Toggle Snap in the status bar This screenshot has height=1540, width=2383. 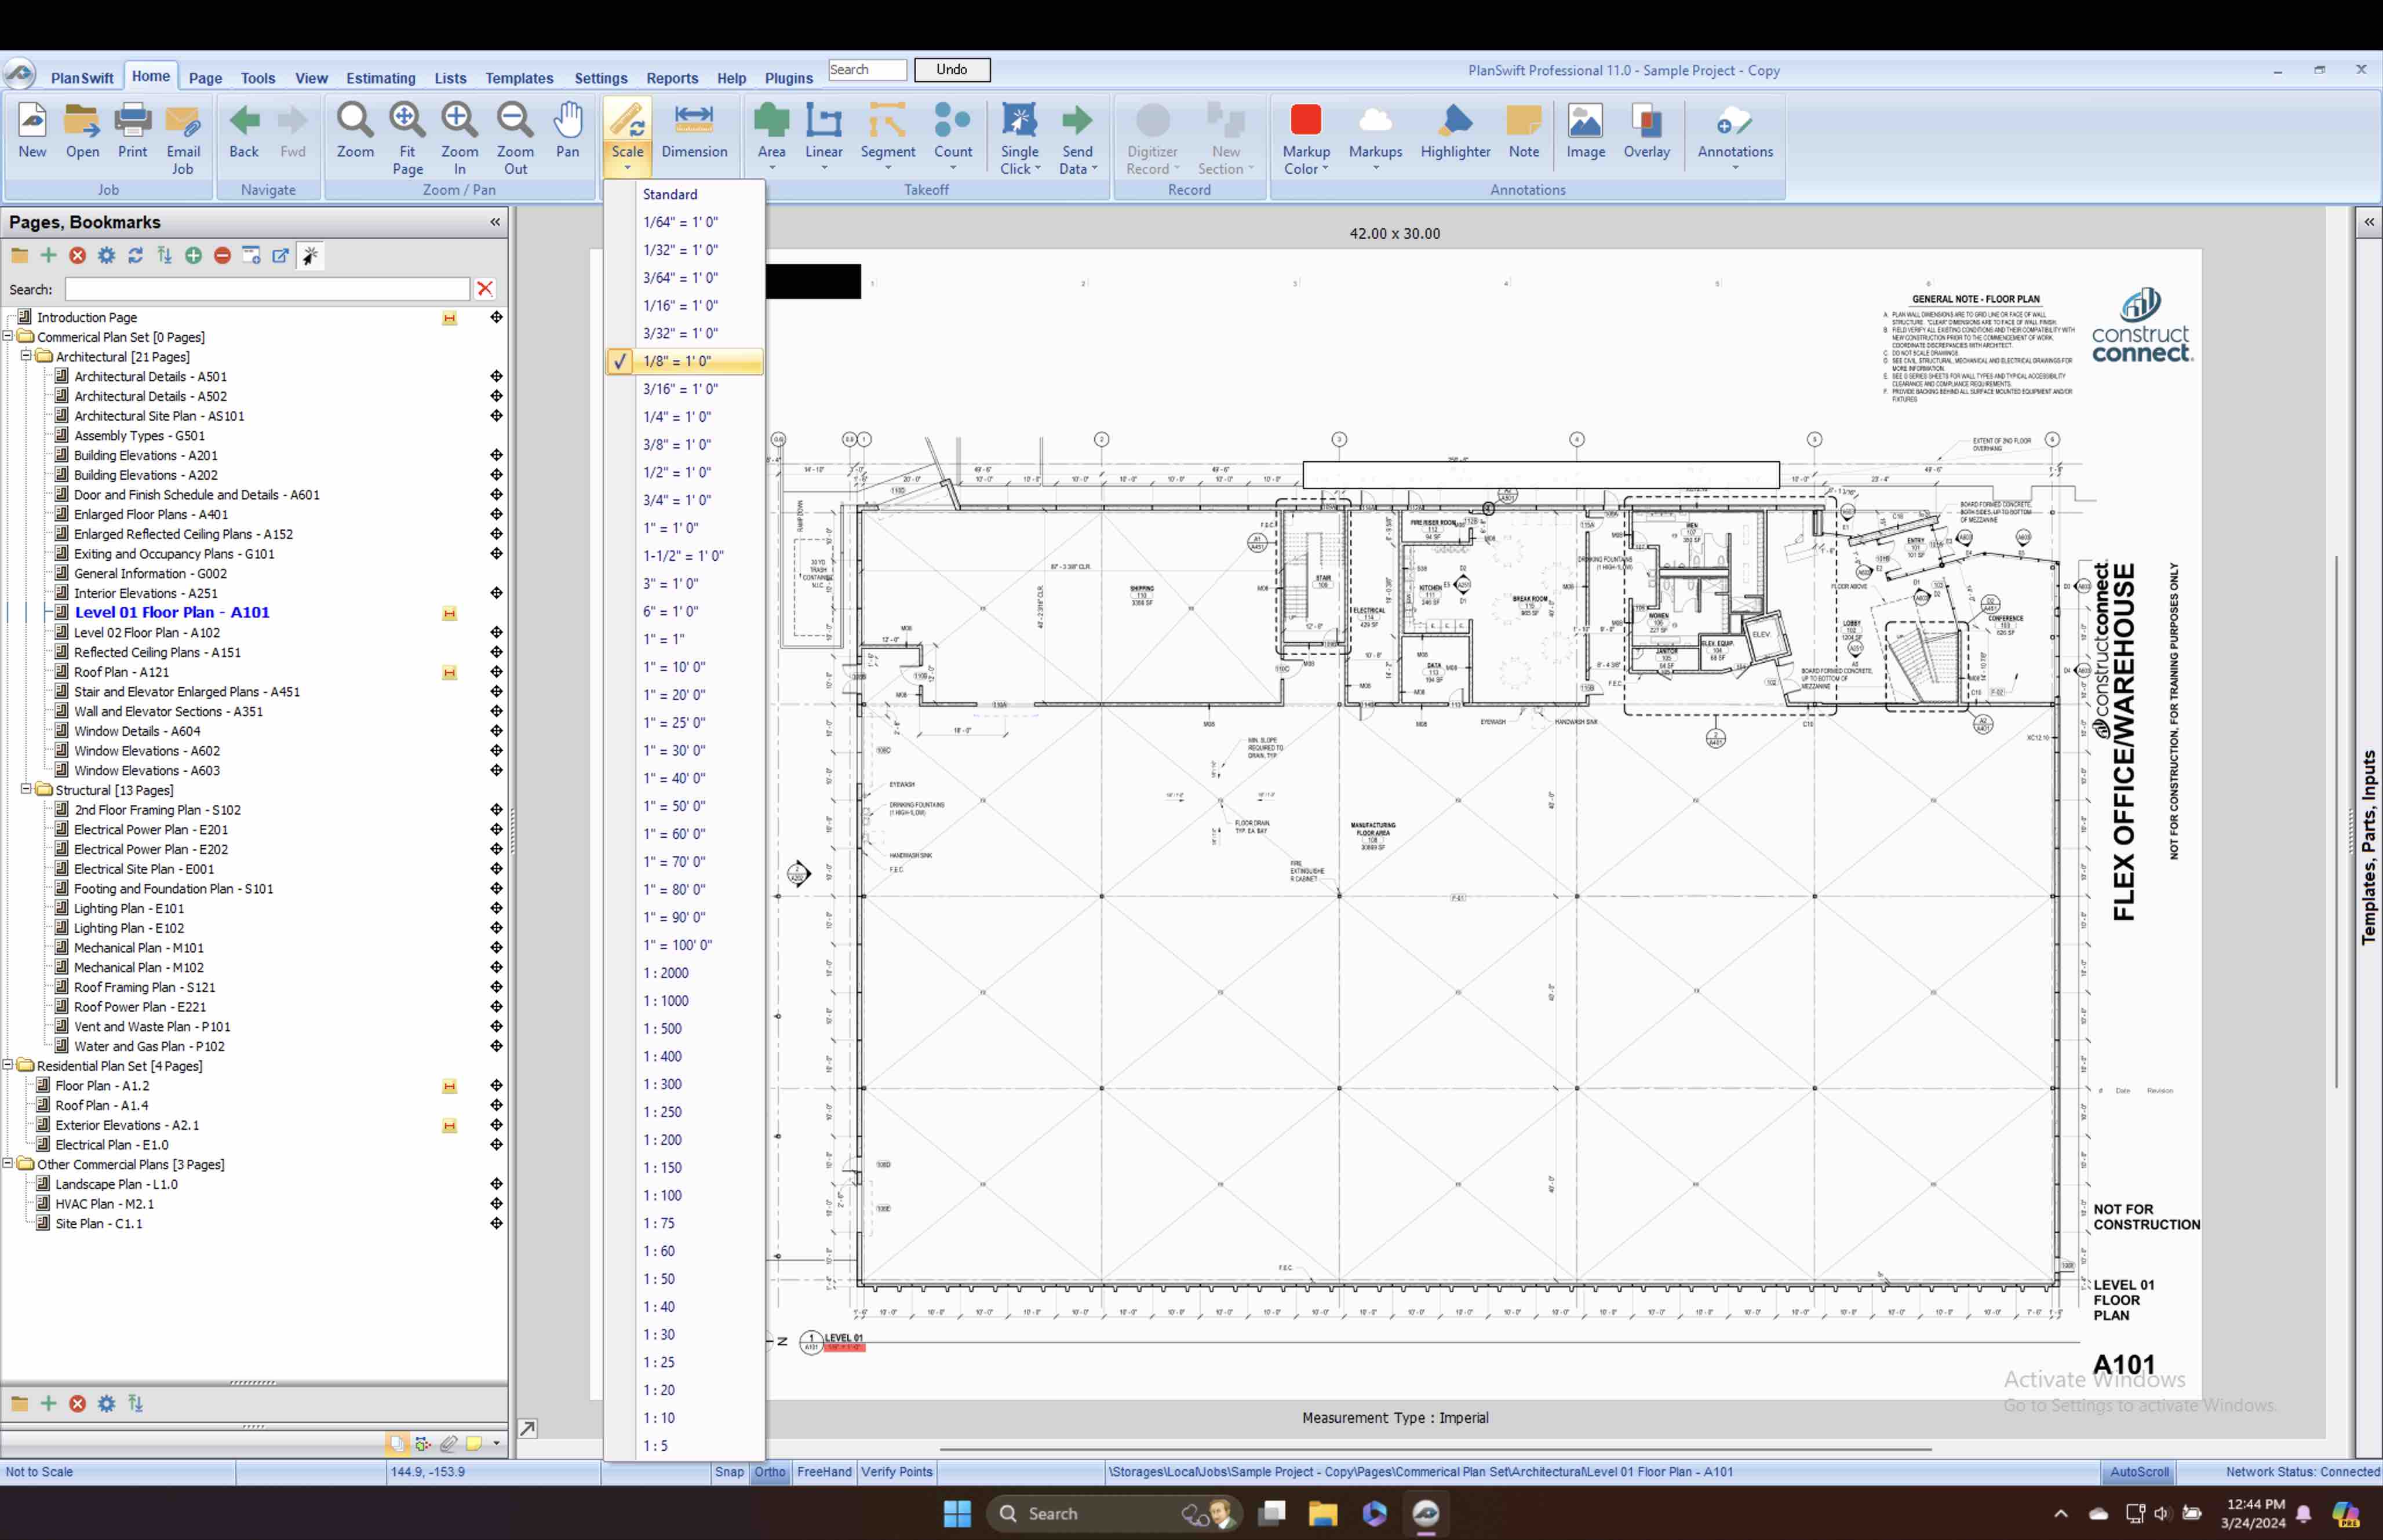tap(729, 1472)
